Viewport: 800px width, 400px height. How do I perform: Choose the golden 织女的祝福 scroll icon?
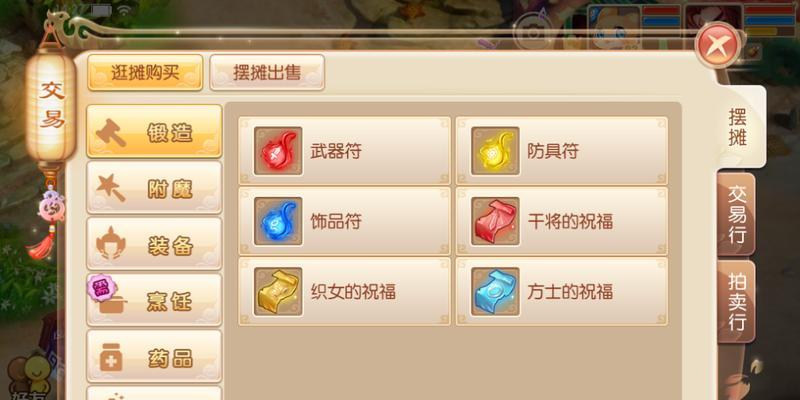tap(278, 291)
